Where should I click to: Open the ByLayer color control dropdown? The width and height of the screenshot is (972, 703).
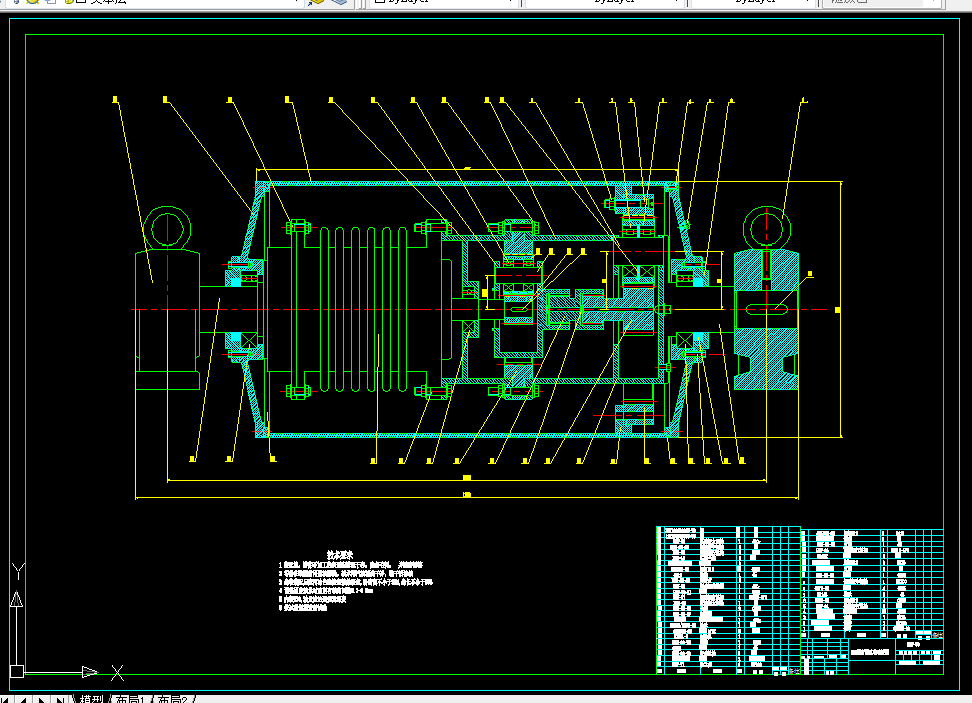[x=444, y=2]
